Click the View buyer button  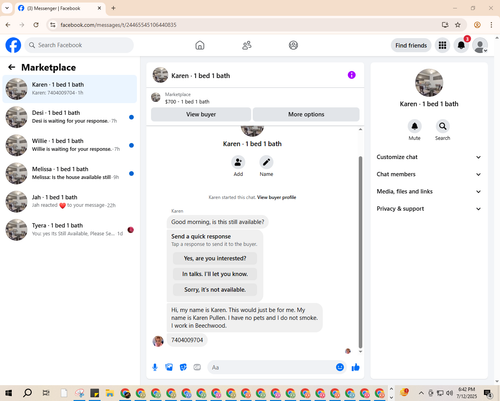(201, 114)
